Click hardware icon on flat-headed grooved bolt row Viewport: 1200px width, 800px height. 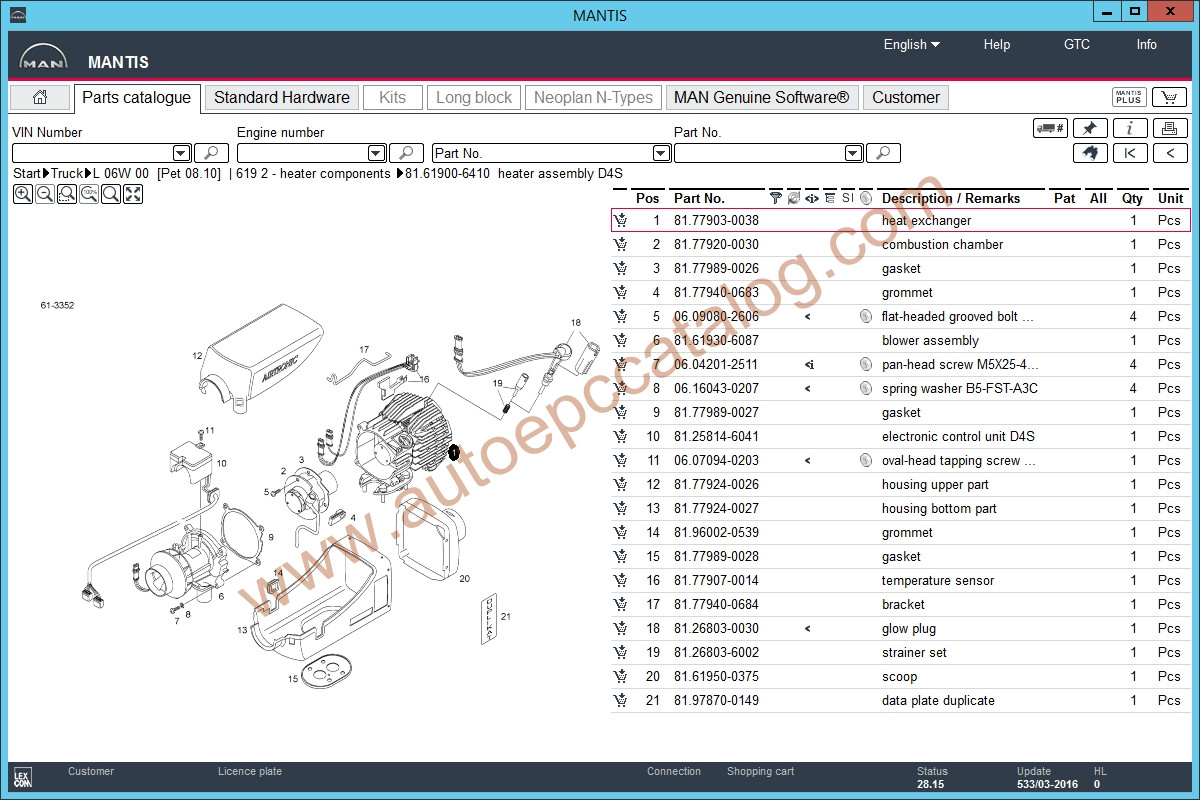point(865,316)
